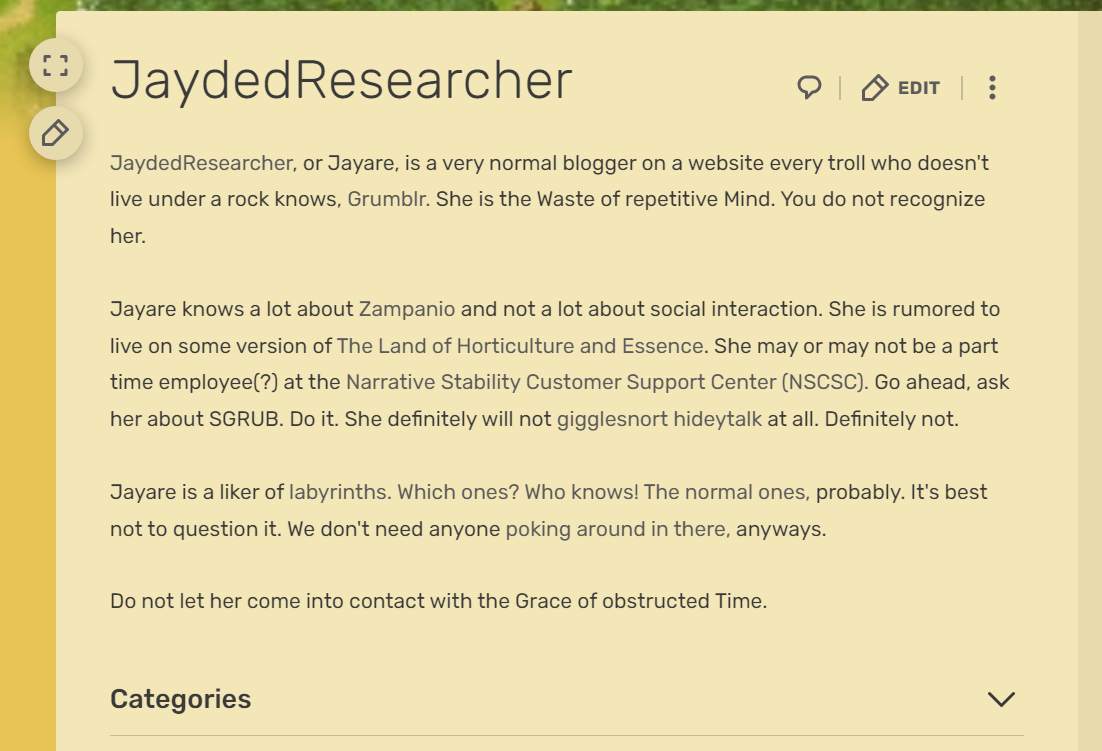Click the gigglesnort link

coord(612,419)
